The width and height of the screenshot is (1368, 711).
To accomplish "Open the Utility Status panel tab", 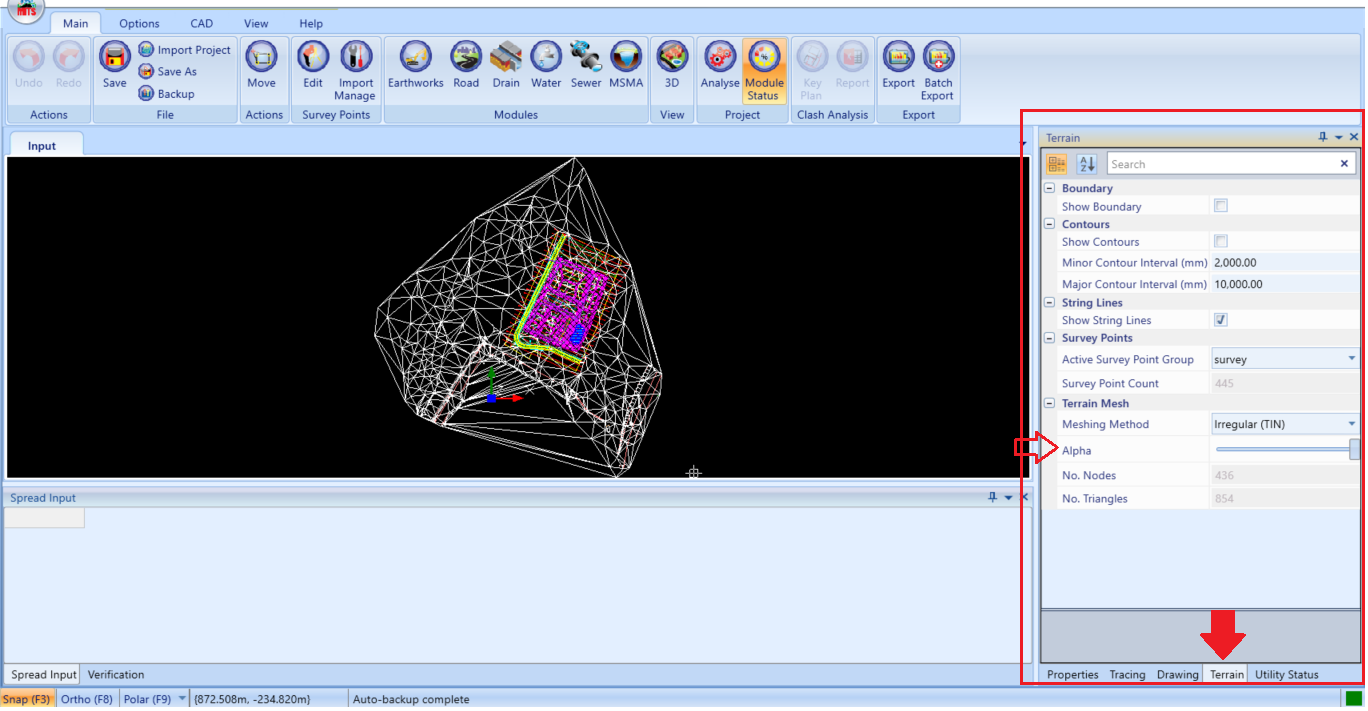I will (x=1286, y=674).
